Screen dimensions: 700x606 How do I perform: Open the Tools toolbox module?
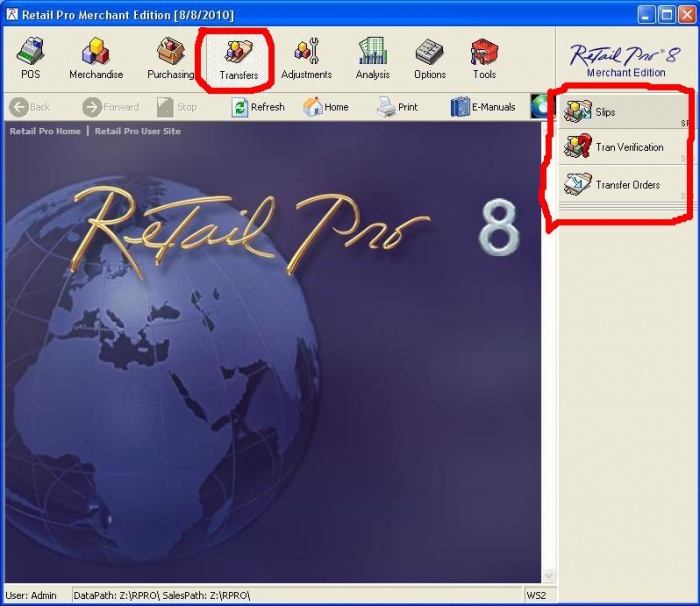[484, 59]
